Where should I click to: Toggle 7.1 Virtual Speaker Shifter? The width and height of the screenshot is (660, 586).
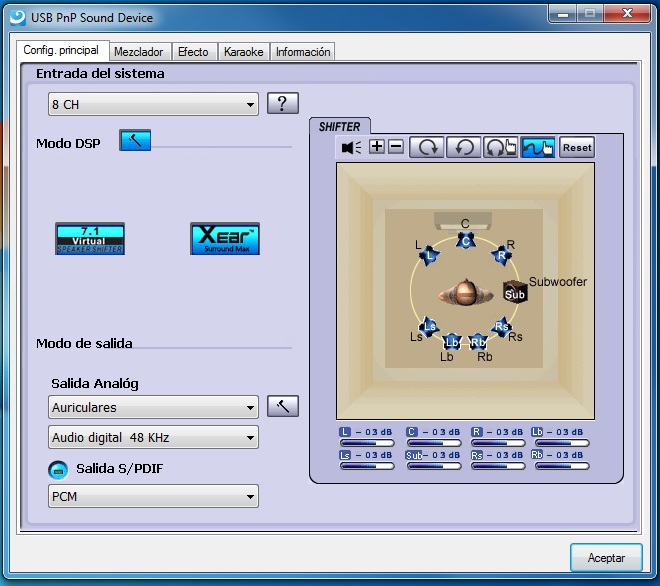[90, 238]
